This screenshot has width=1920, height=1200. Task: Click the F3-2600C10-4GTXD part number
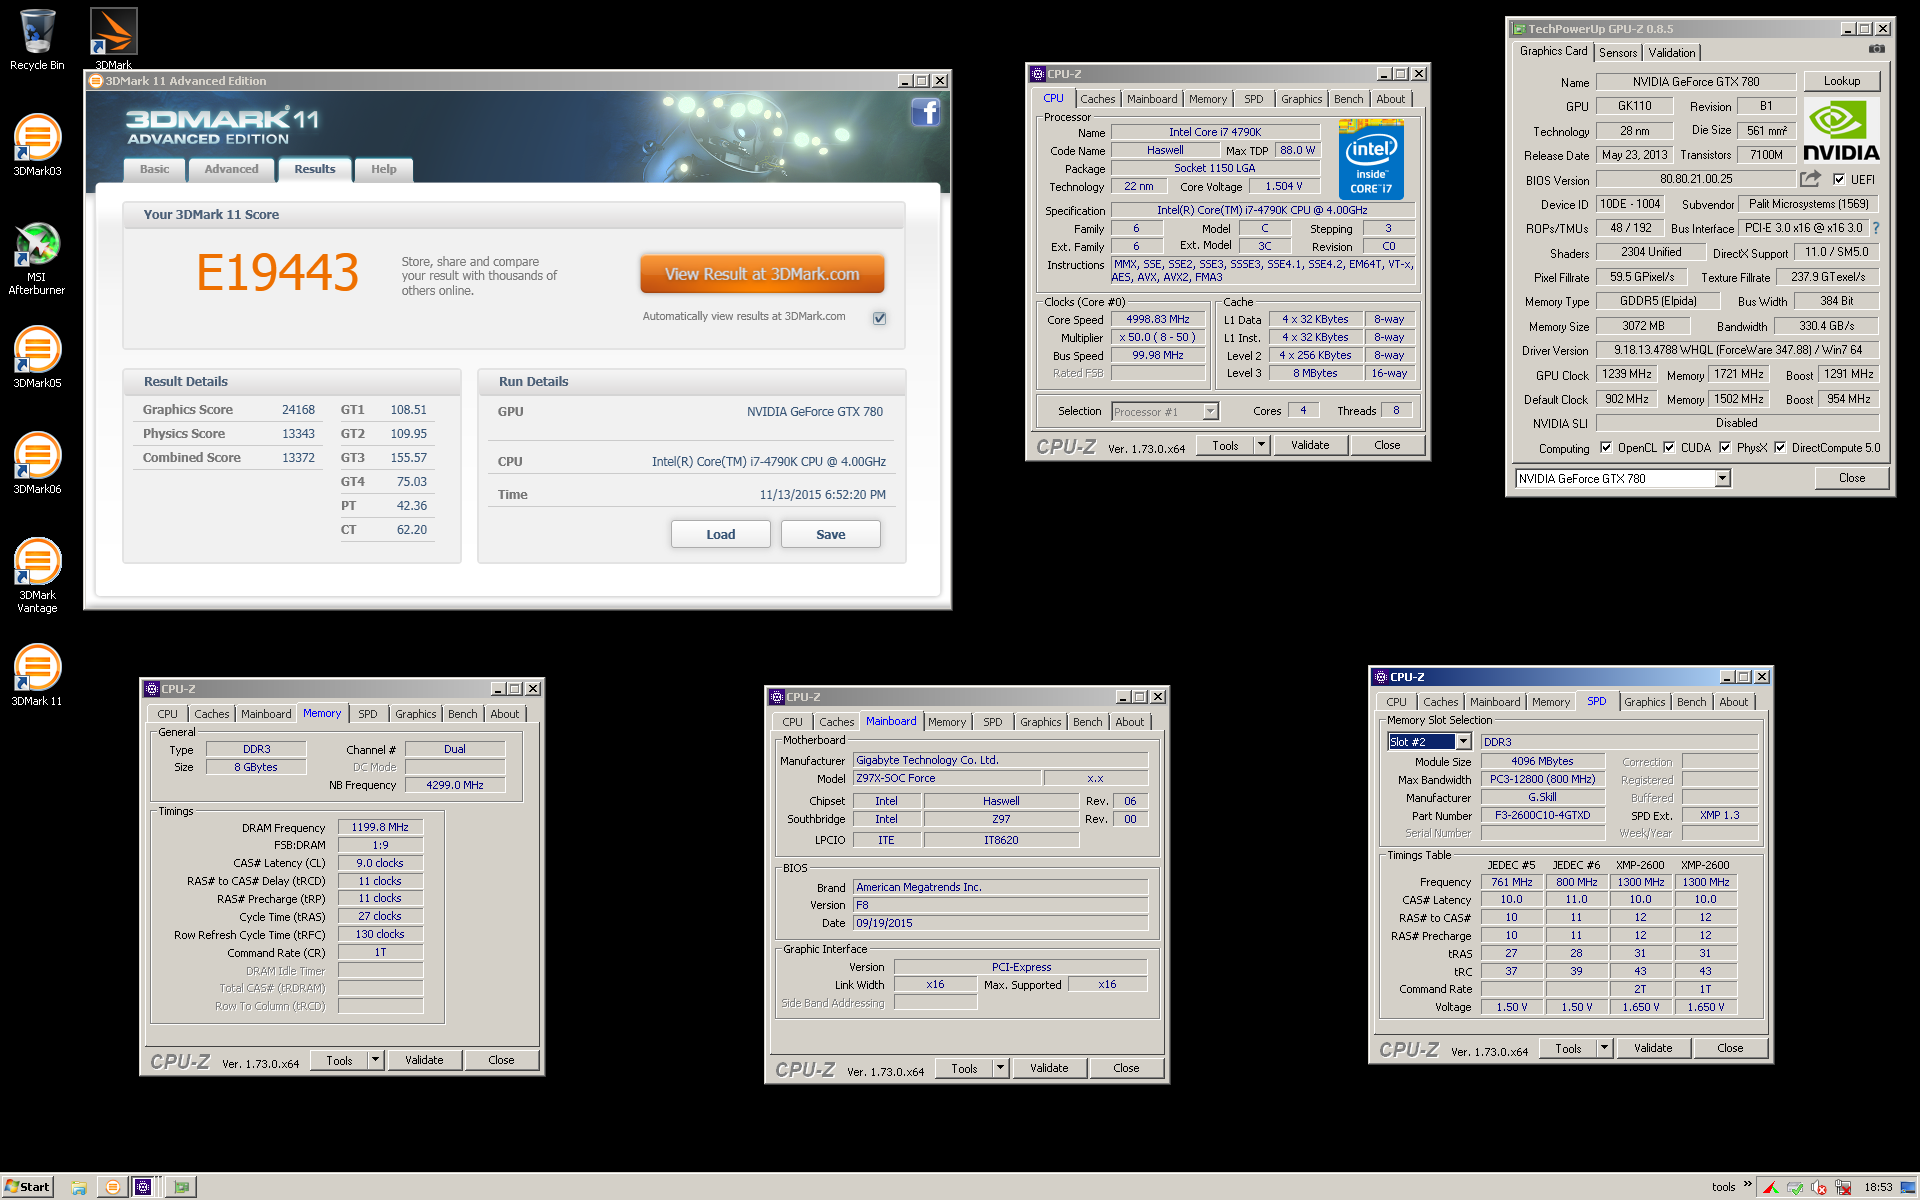[x=1542, y=815]
